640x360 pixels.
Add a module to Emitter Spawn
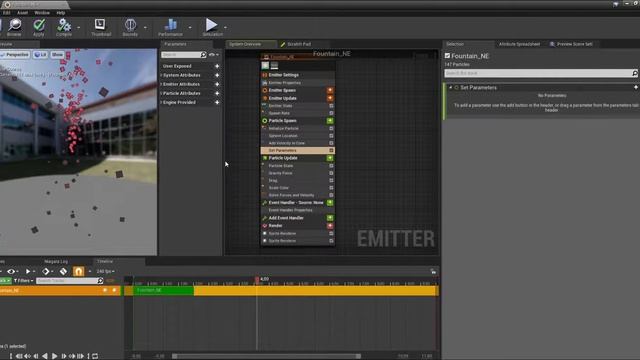[330, 90]
